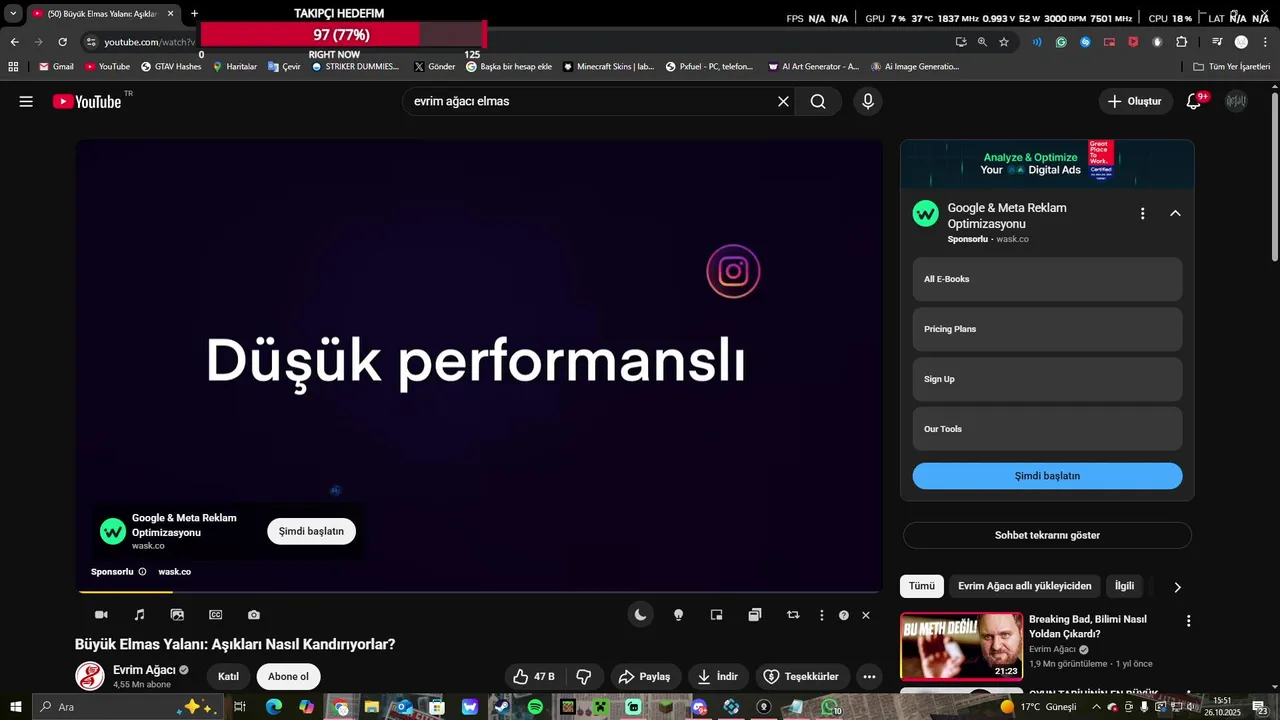This screenshot has width=1280, height=720.
Task: Select the İlgili filter chip
Action: (1124, 586)
